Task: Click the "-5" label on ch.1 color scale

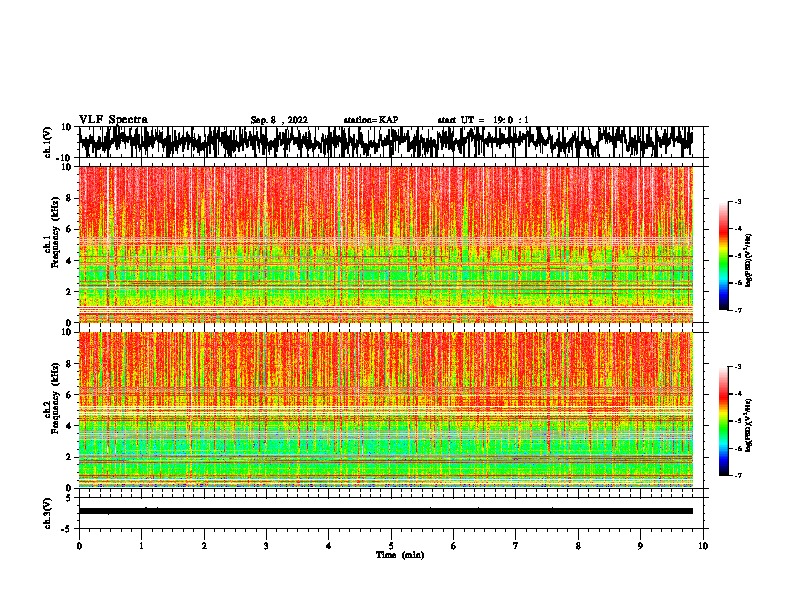Action: [738, 256]
